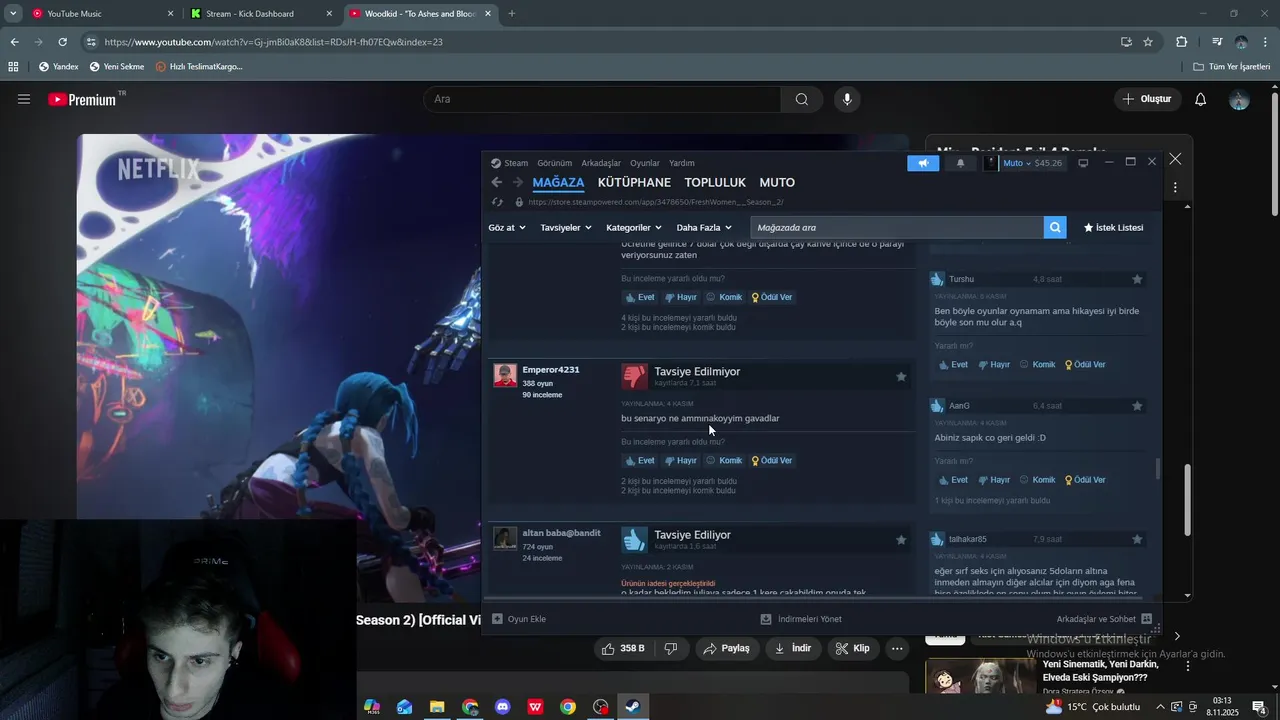Image resolution: width=1280 pixels, height=720 pixels.
Task: Bookmark this page with the star icon
Action: [1148, 42]
